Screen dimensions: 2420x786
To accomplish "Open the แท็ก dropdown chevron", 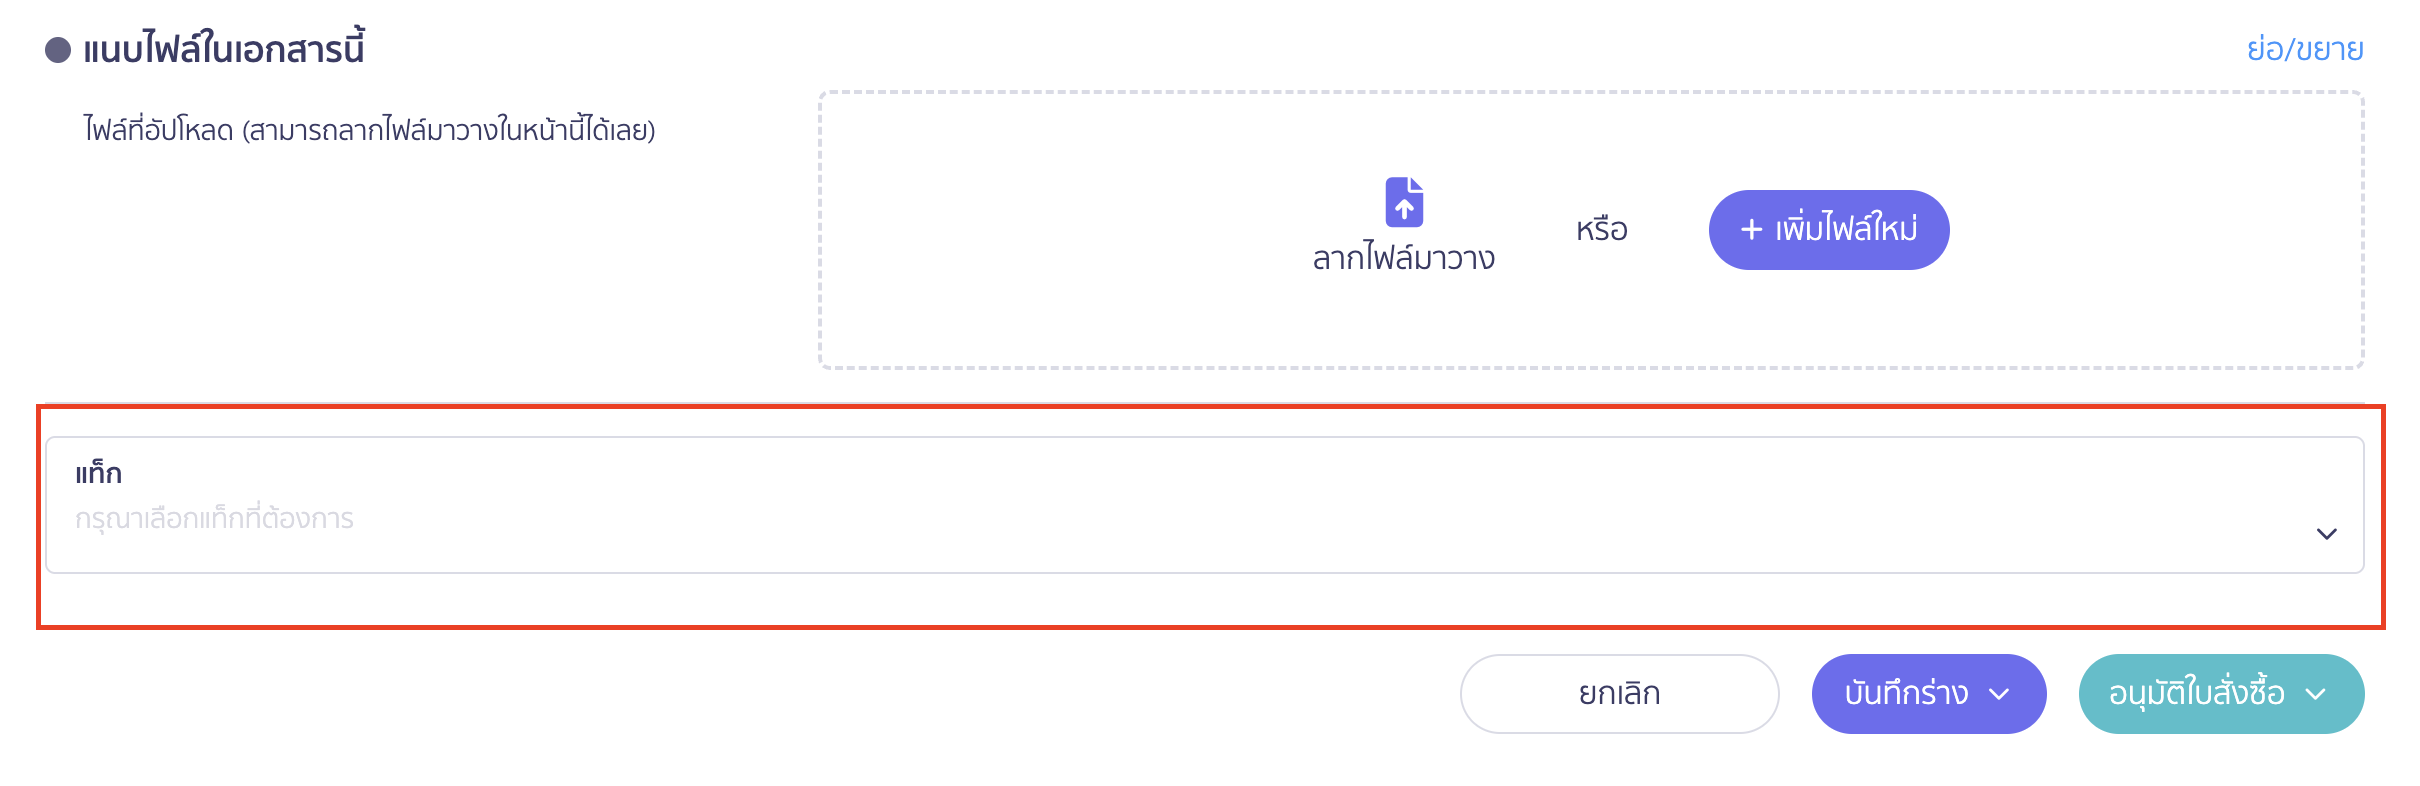I will tap(2327, 534).
